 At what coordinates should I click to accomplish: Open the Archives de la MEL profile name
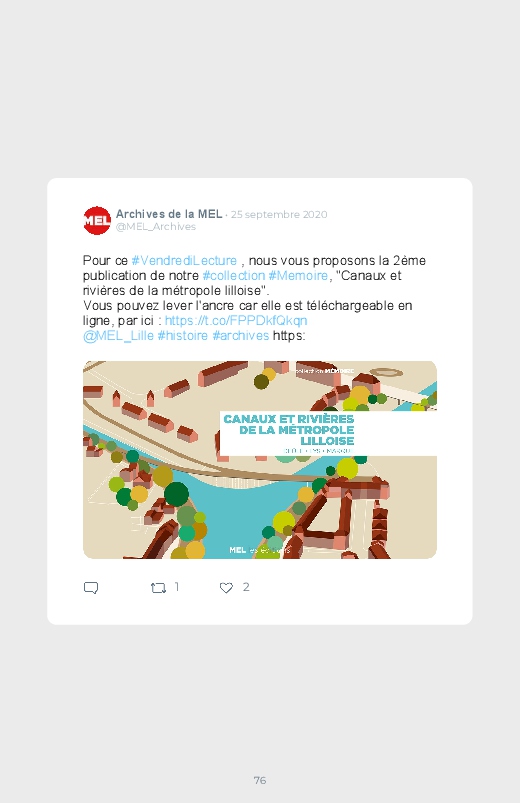click(169, 214)
